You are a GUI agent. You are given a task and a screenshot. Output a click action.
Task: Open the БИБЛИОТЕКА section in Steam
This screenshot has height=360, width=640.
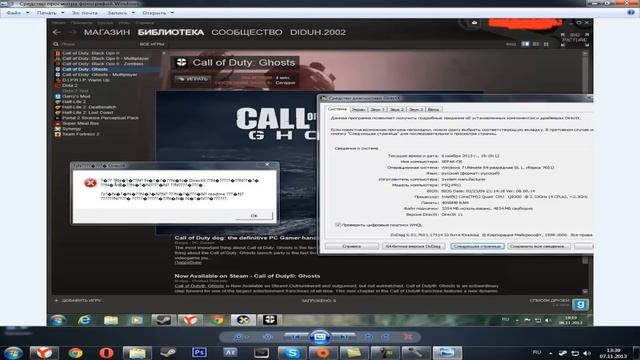click(171, 32)
